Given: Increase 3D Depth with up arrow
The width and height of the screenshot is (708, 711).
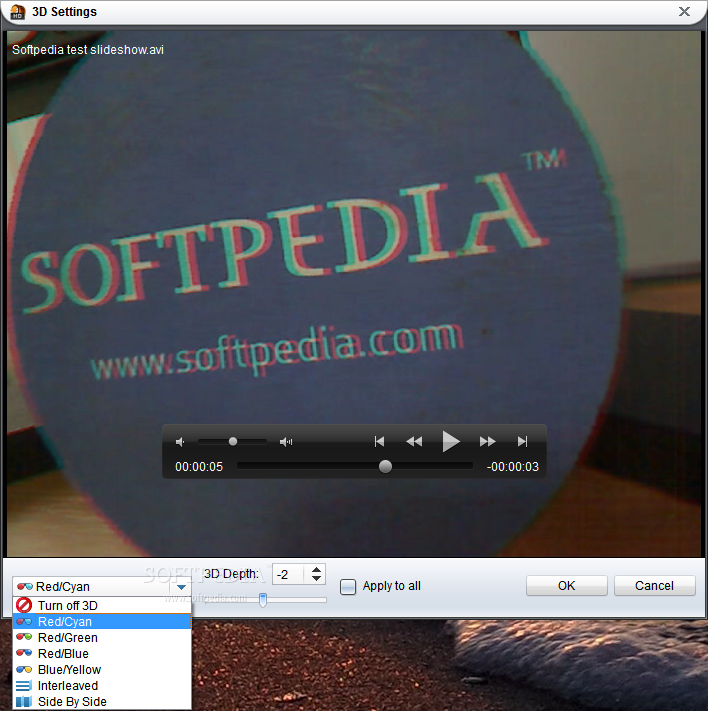Looking at the screenshot, I should coord(317,569).
